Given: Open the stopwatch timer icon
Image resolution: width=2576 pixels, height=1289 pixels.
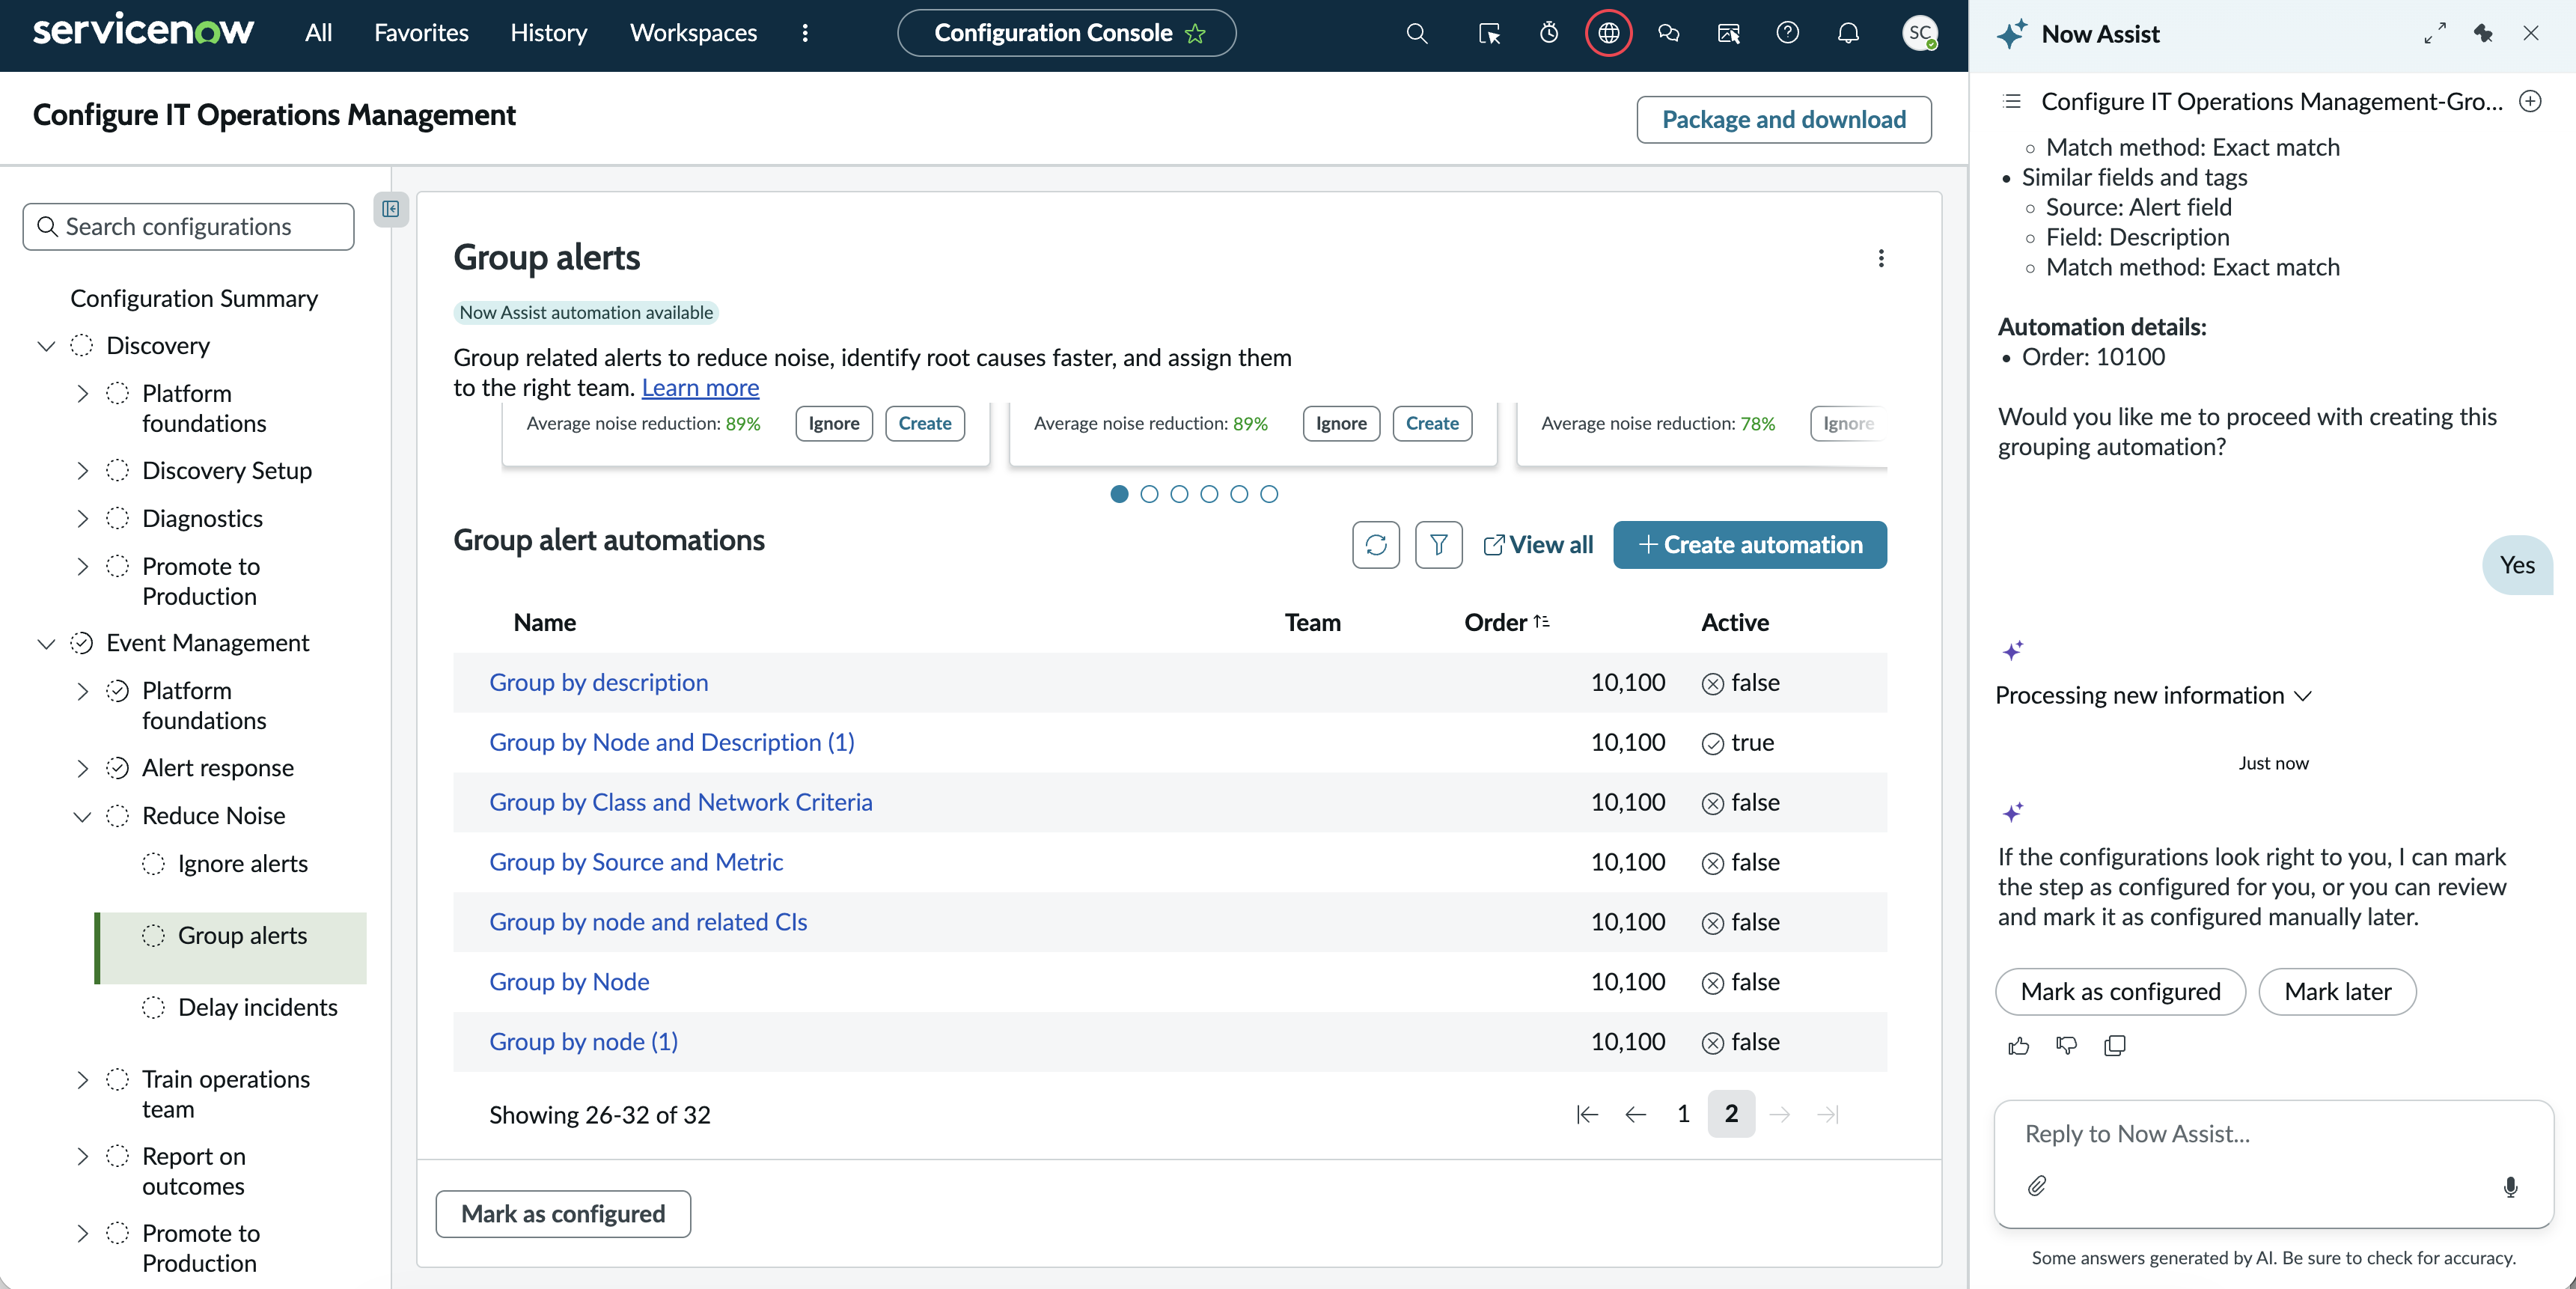Looking at the screenshot, I should (x=1549, y=33).
